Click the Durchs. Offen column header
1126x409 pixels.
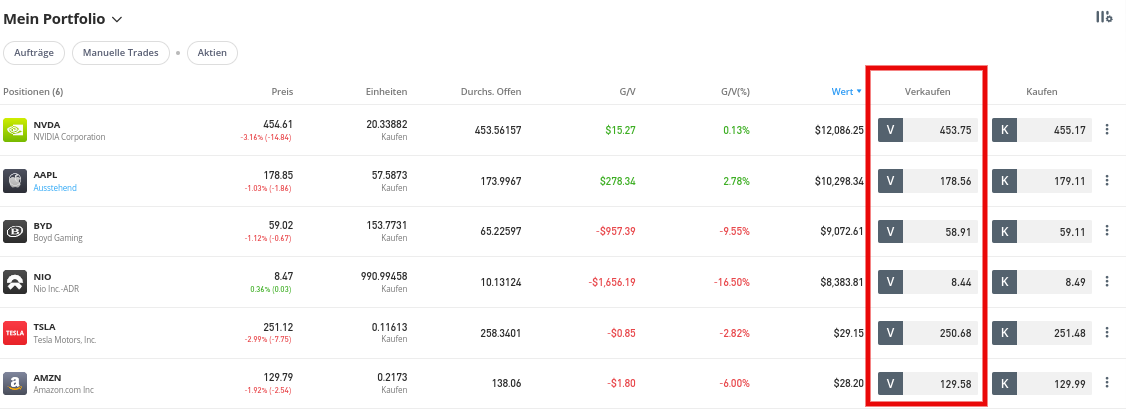[491, 92]
